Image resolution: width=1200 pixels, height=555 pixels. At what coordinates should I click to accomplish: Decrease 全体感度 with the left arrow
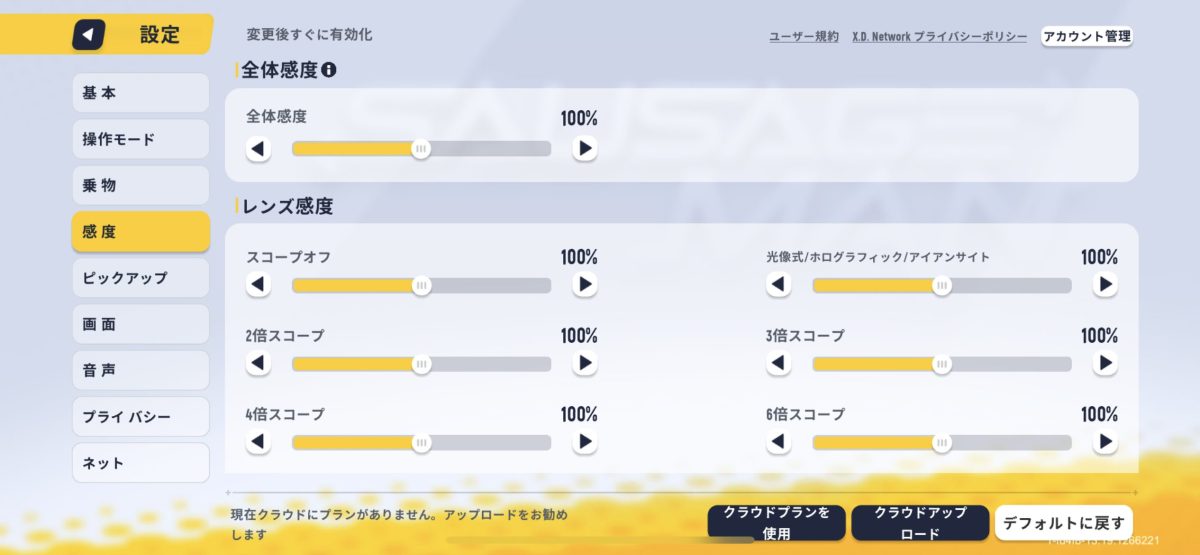tap(258, 149)
